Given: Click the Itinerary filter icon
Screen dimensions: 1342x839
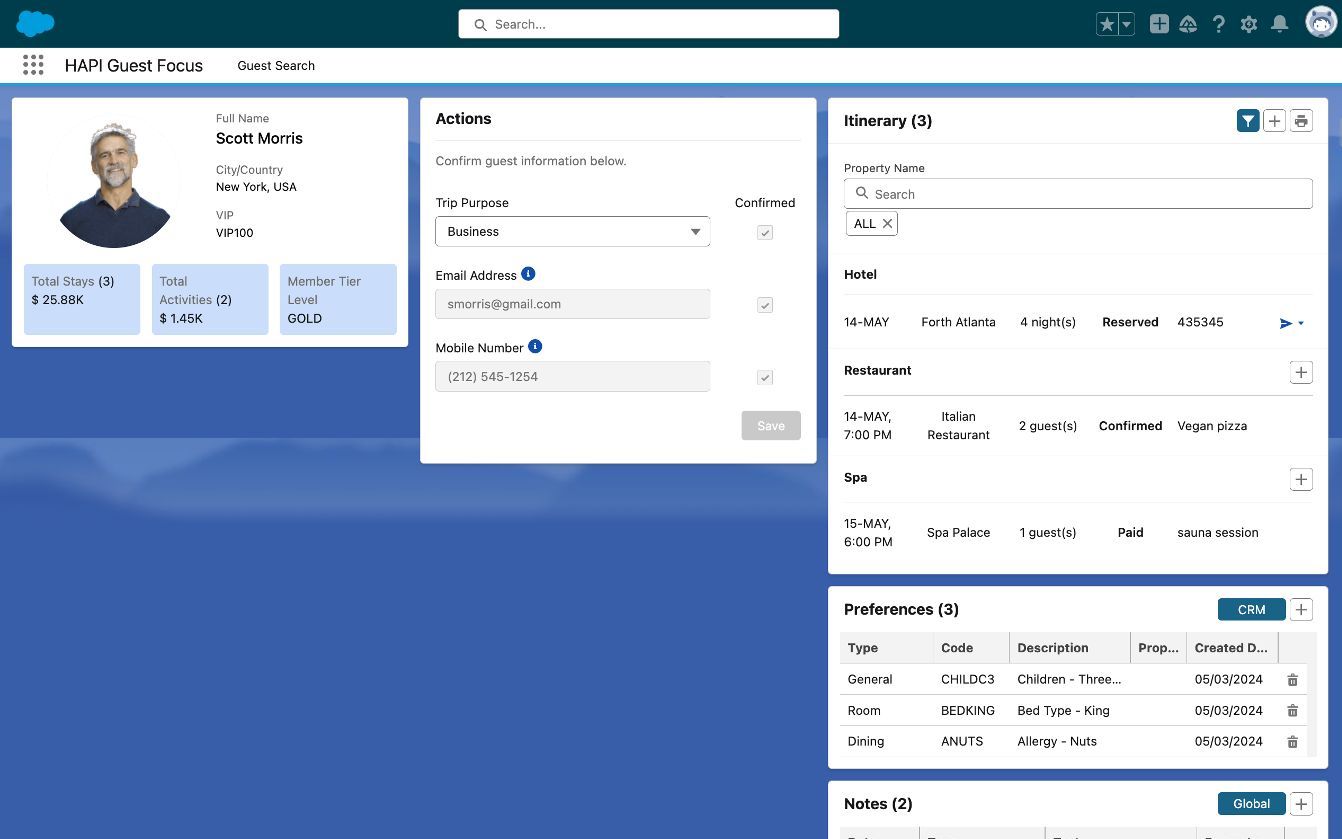Looking at the screenshot, I should tap(1247, 121).
